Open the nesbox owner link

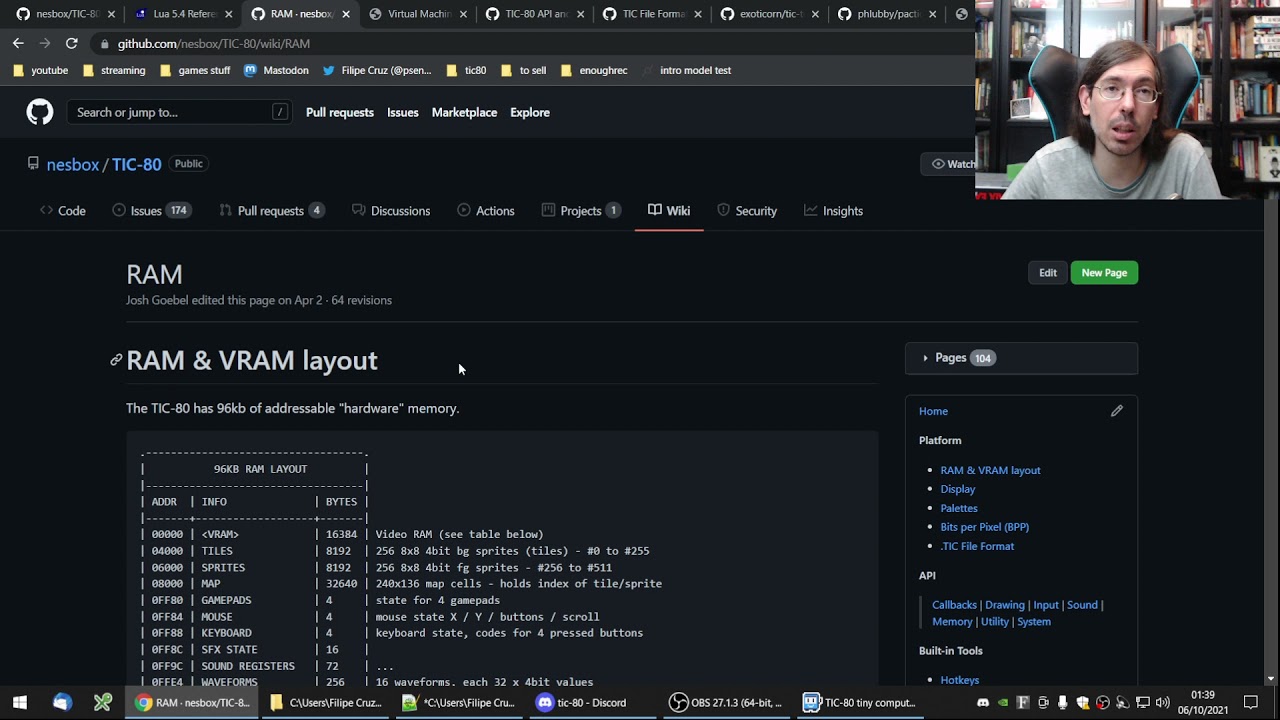click(72, 164)
